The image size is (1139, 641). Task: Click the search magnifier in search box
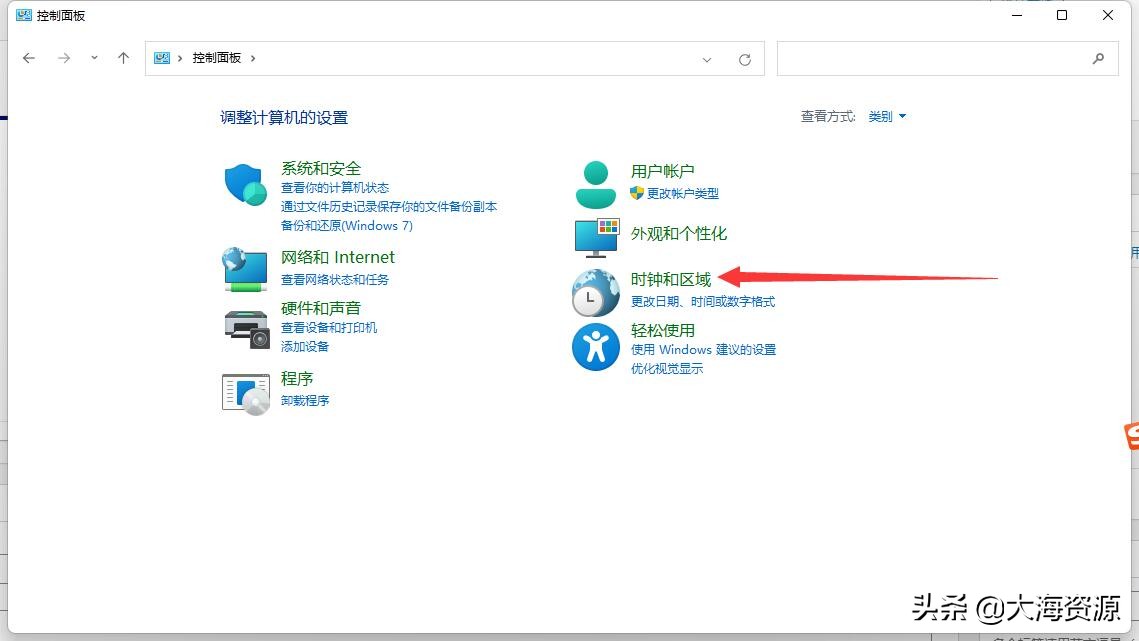coord(1098,59)
